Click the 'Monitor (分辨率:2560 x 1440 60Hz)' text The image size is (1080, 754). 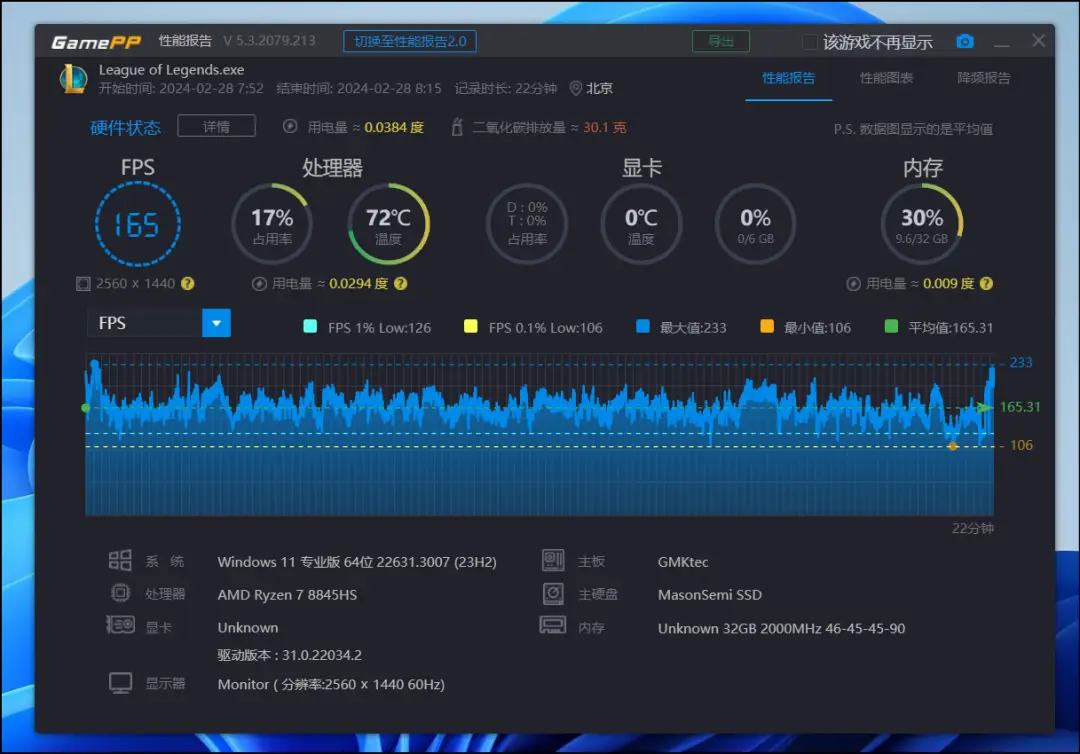click(331, 684)
